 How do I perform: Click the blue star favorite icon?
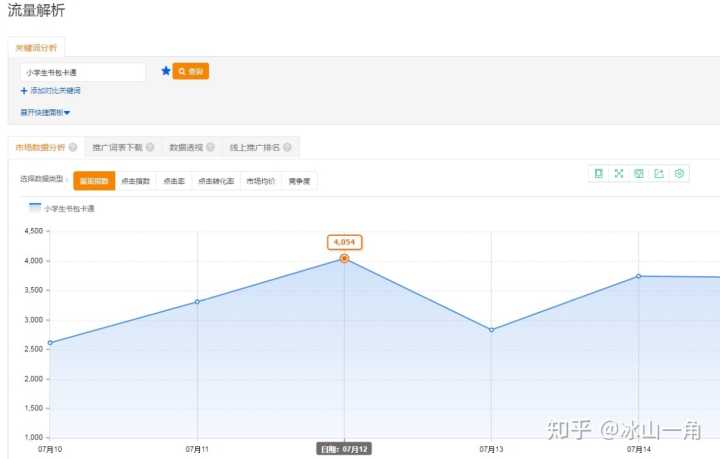click(x=166, y=71)
